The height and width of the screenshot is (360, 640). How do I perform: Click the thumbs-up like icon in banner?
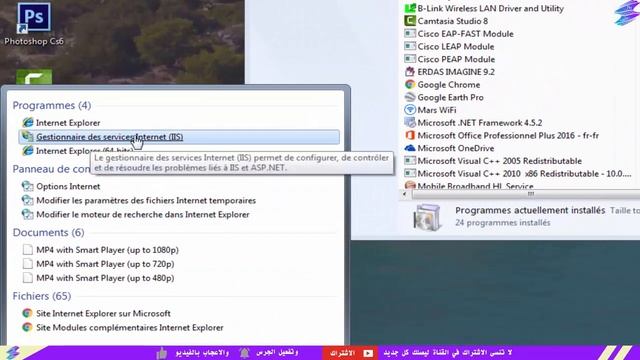(x=162, y=353)
